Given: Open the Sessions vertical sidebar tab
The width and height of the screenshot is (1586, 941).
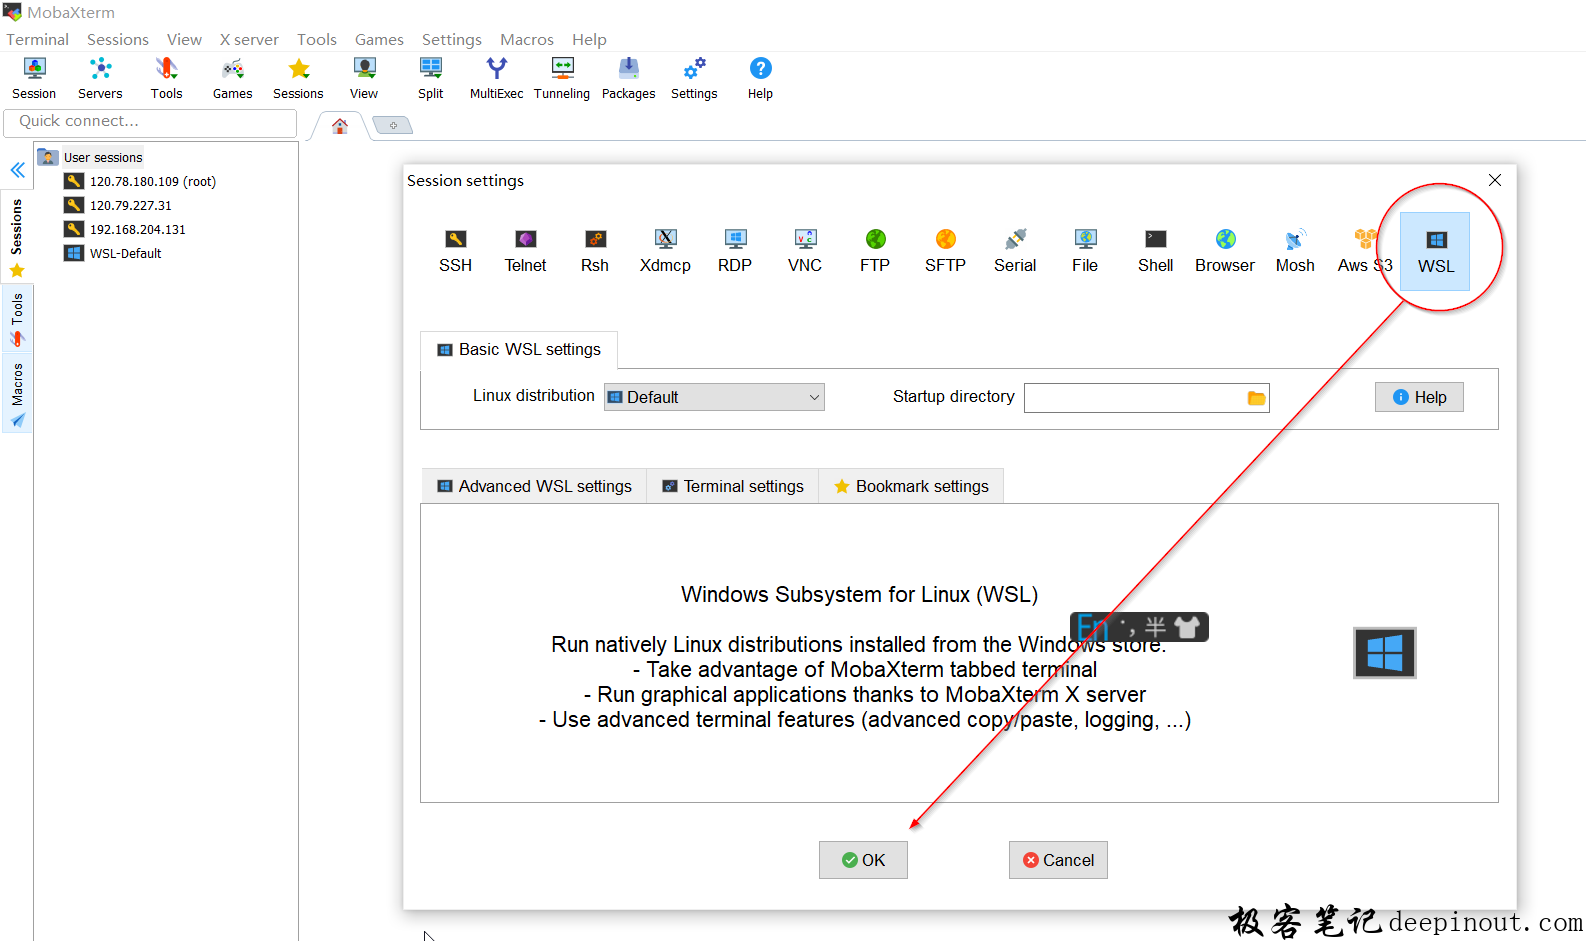Looking at the screenshot, I should (17, 237).
